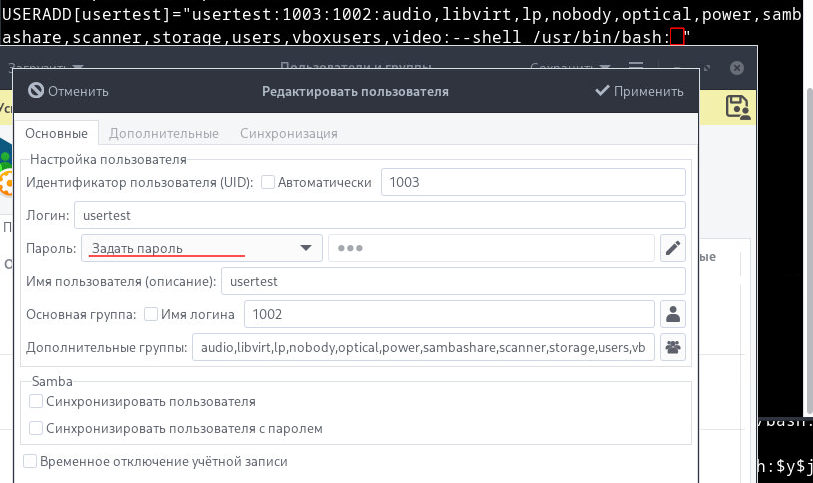Click the hamburger menu icon in background window
The image size is (813, 483).
coord(636,68)
